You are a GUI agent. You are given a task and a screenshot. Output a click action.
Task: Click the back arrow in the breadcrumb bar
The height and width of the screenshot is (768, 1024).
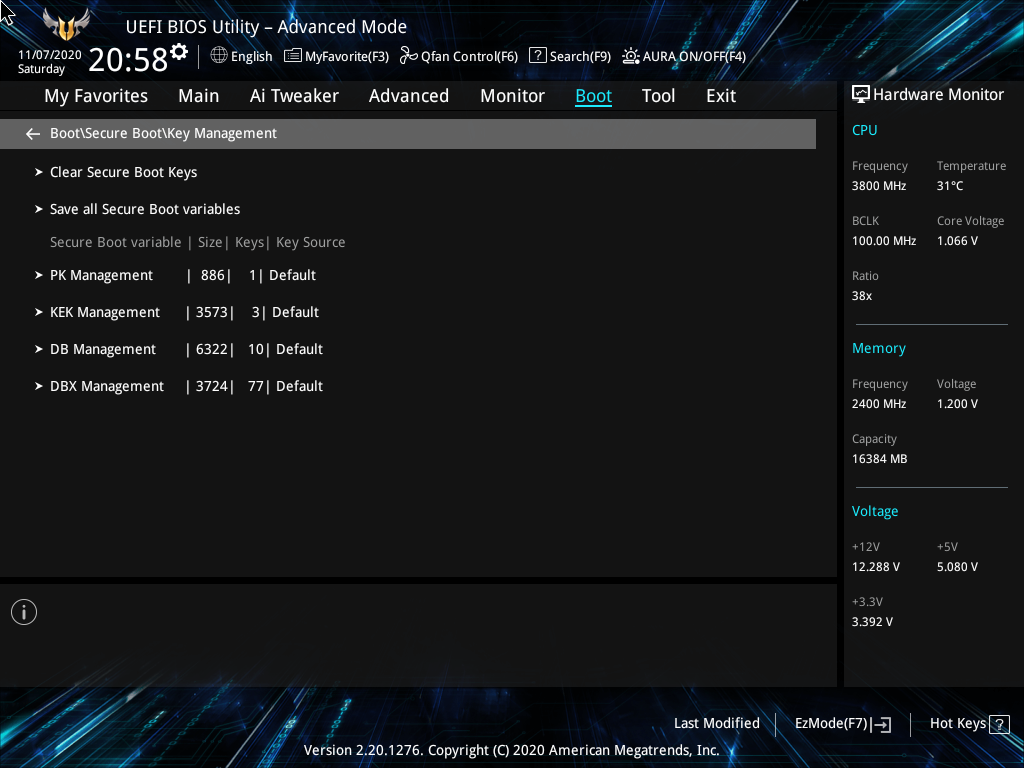[x=33, y=134]
